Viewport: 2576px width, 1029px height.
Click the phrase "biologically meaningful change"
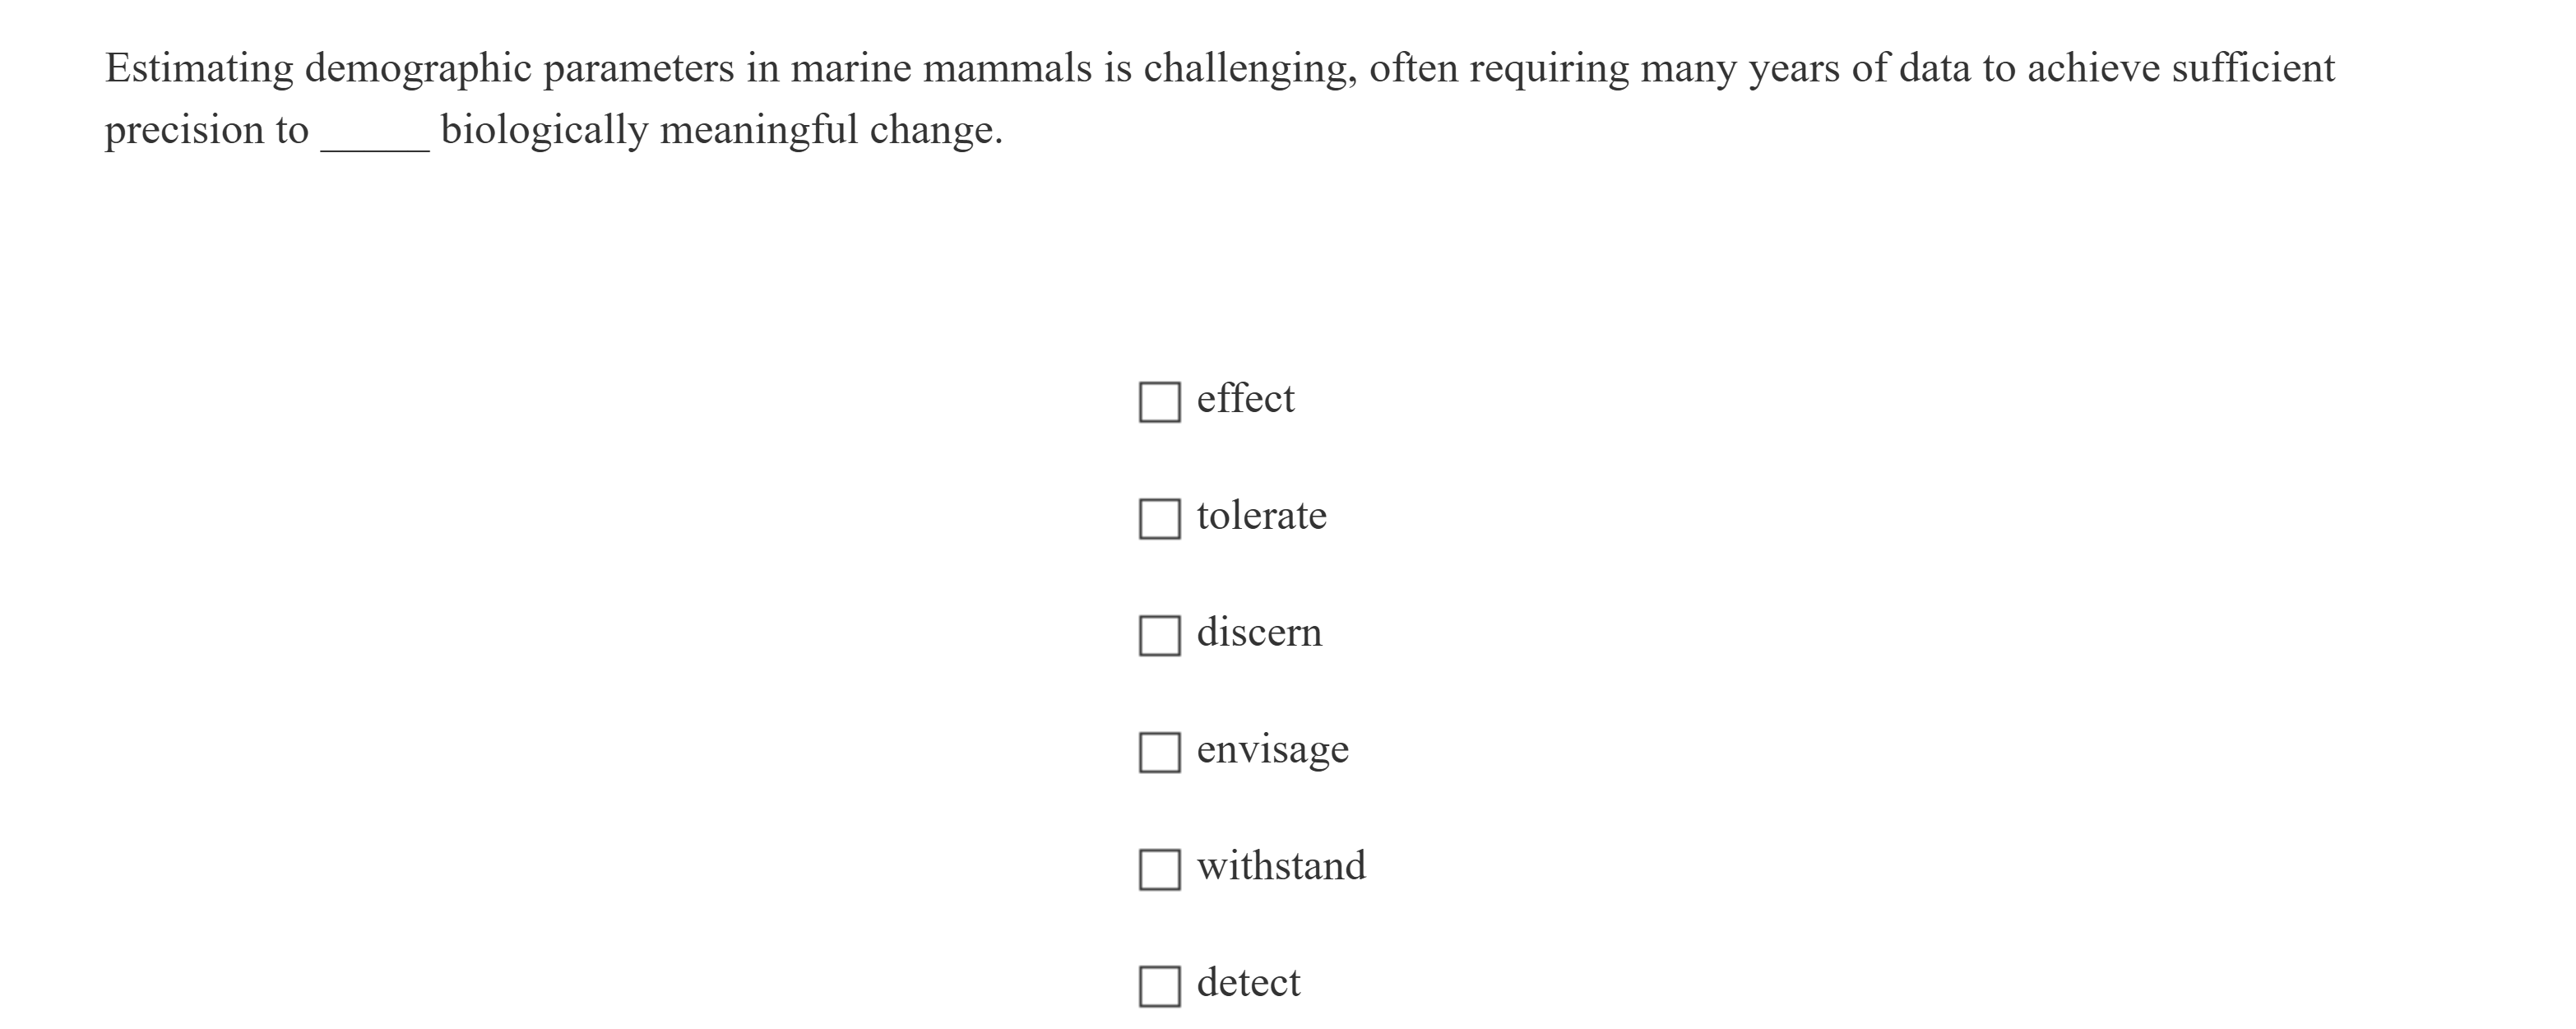[722, 130]
